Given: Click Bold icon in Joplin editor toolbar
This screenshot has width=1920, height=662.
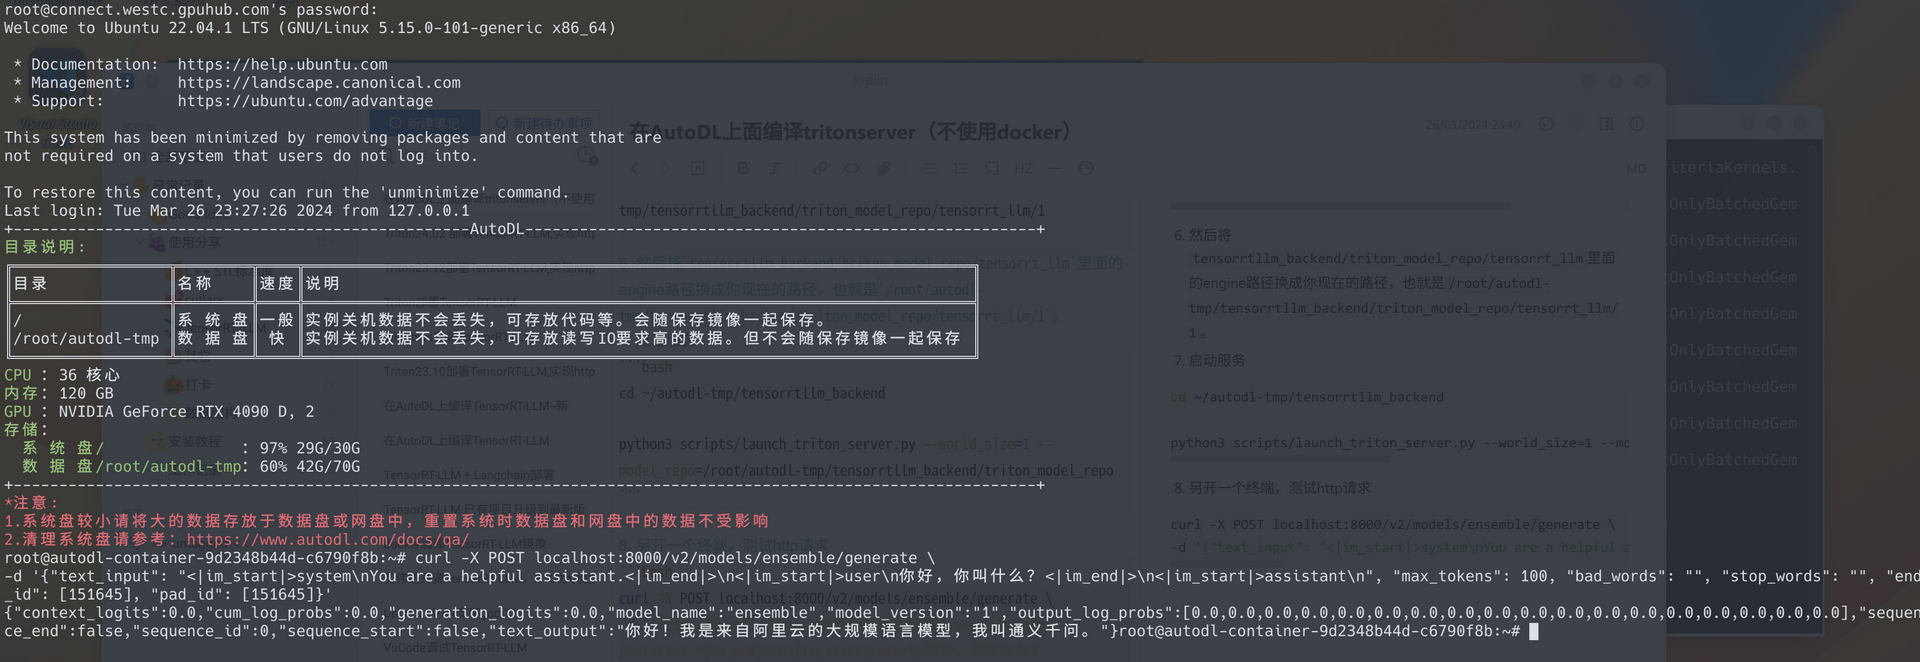Looking at the screenshot, I should [x=742, y=168].
